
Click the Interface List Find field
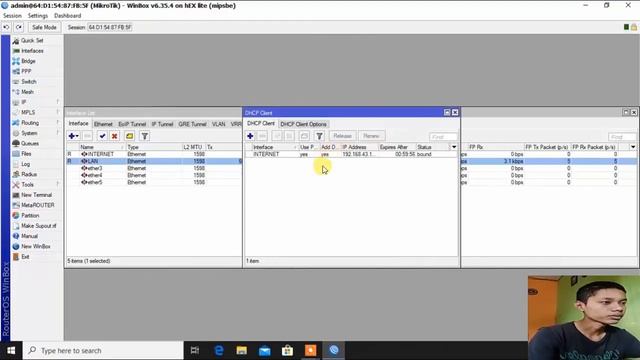(x=622, y=137)
